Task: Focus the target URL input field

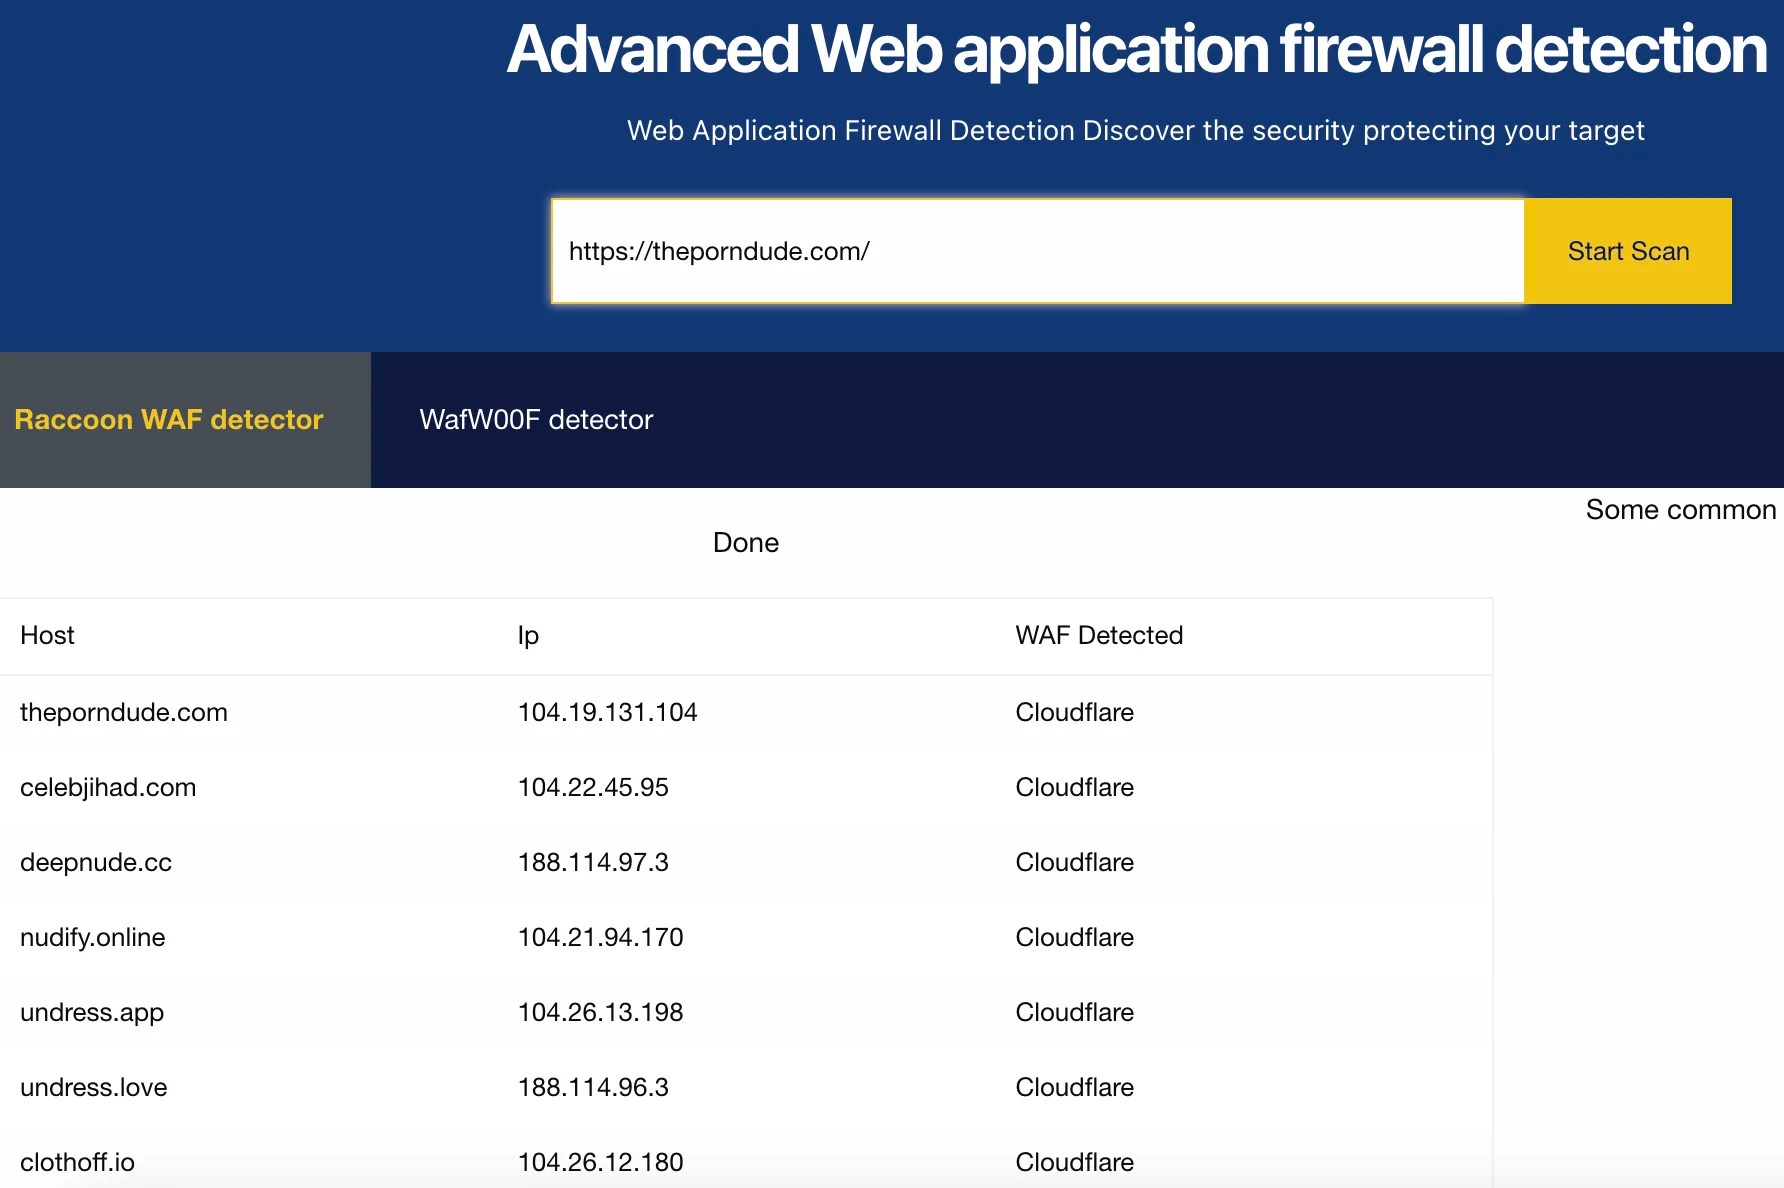Action: point(1038,251)
